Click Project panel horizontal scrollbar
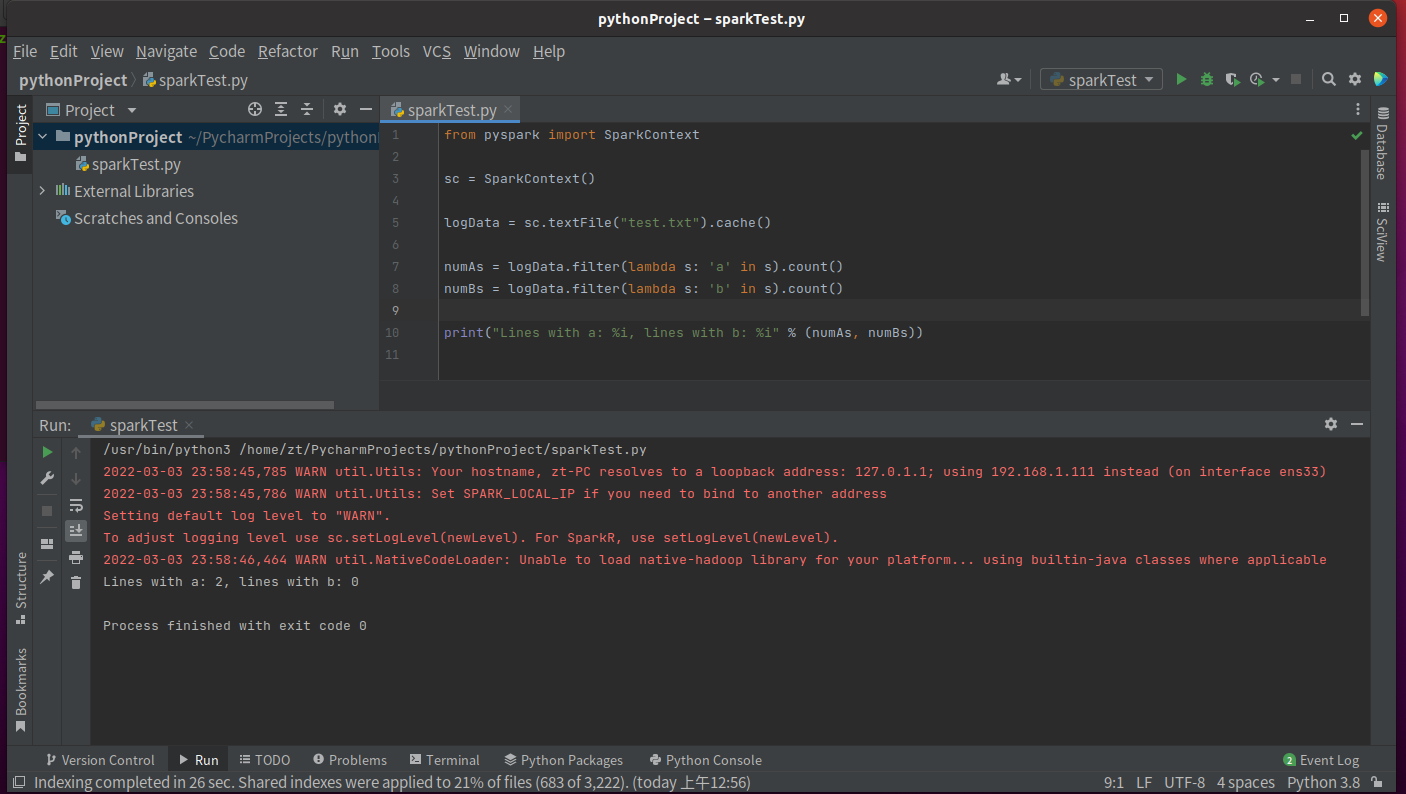The width and height of the screenshot is (1406, 794). tap(185, 405)
